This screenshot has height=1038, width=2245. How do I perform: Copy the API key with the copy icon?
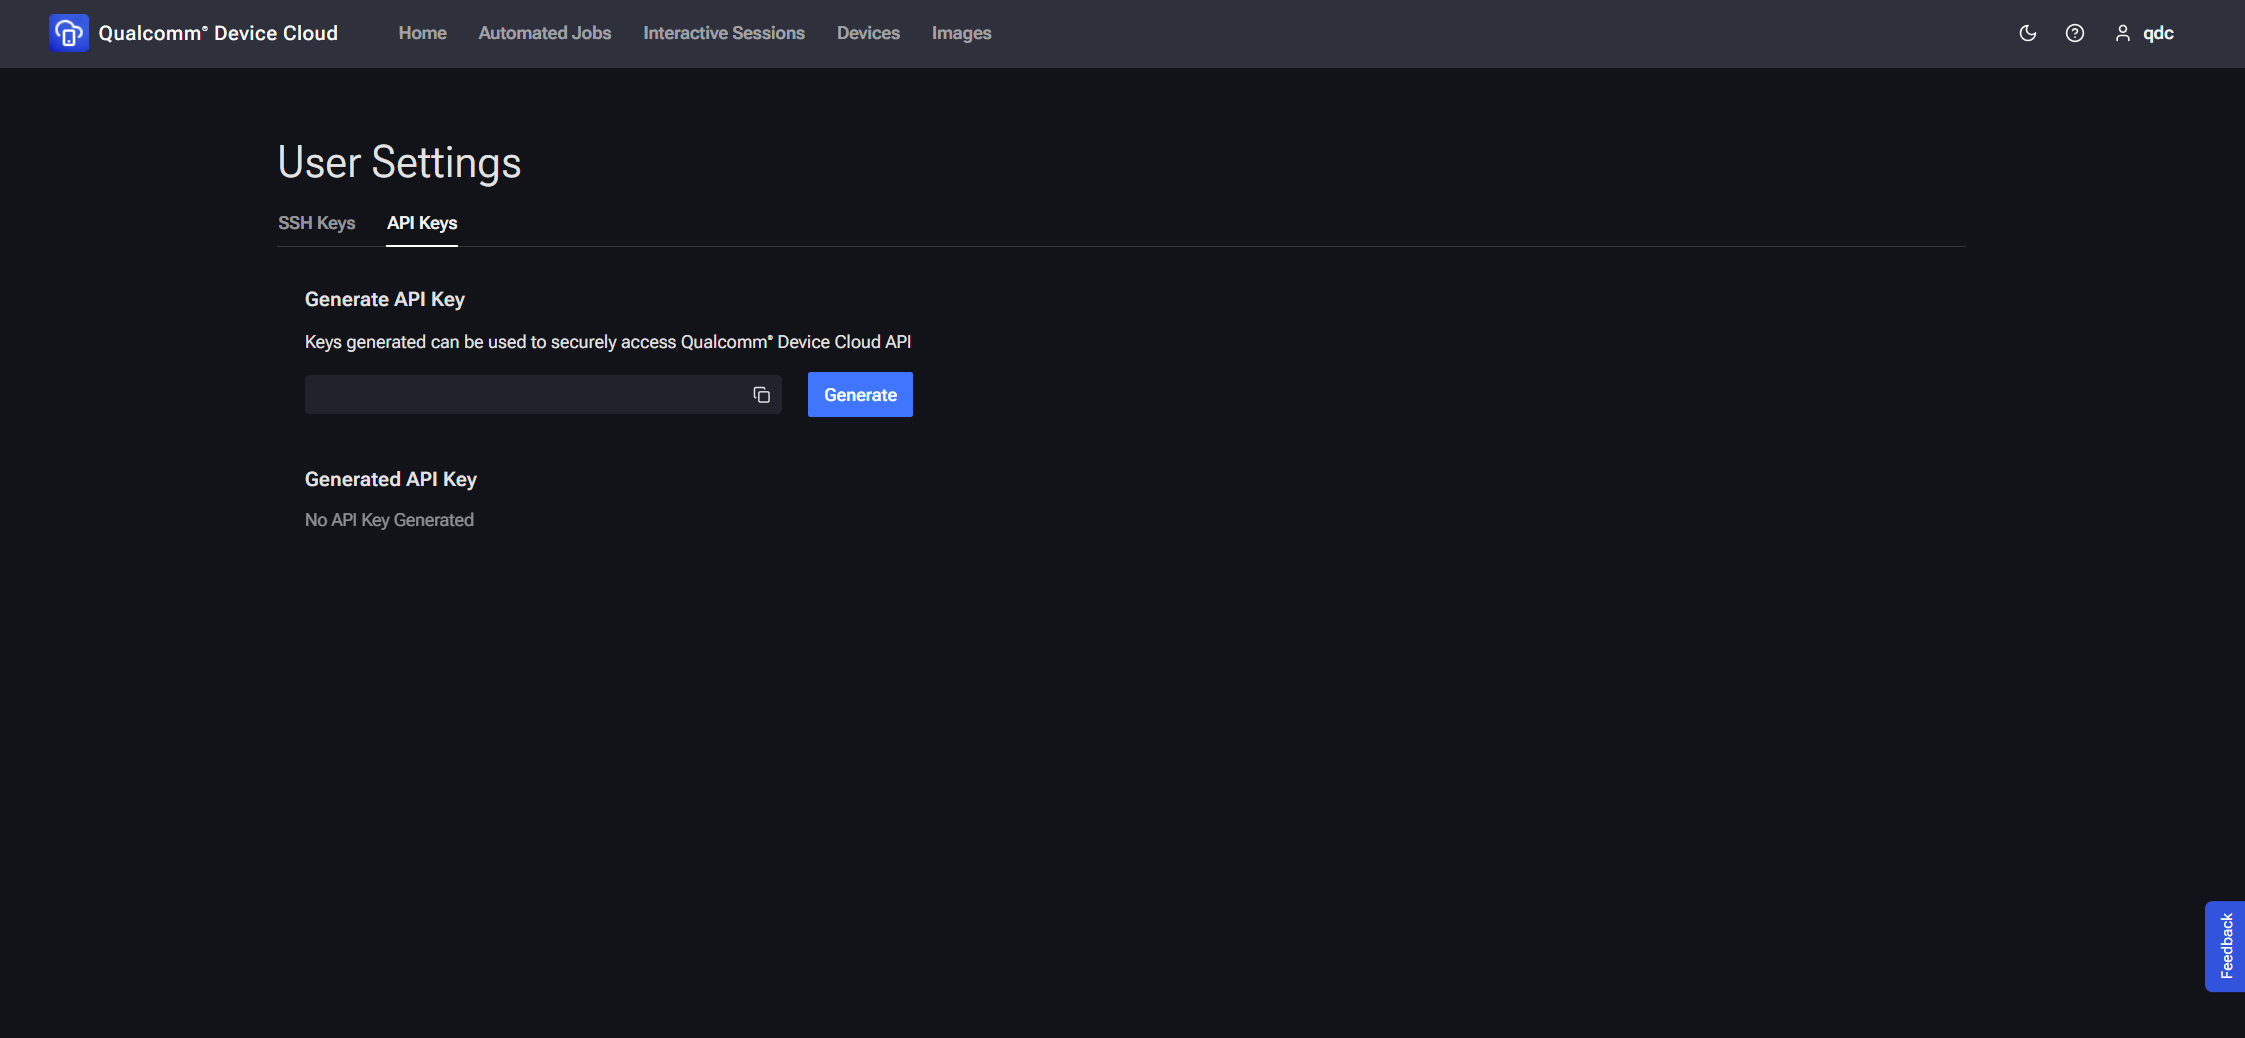(761, 395)
